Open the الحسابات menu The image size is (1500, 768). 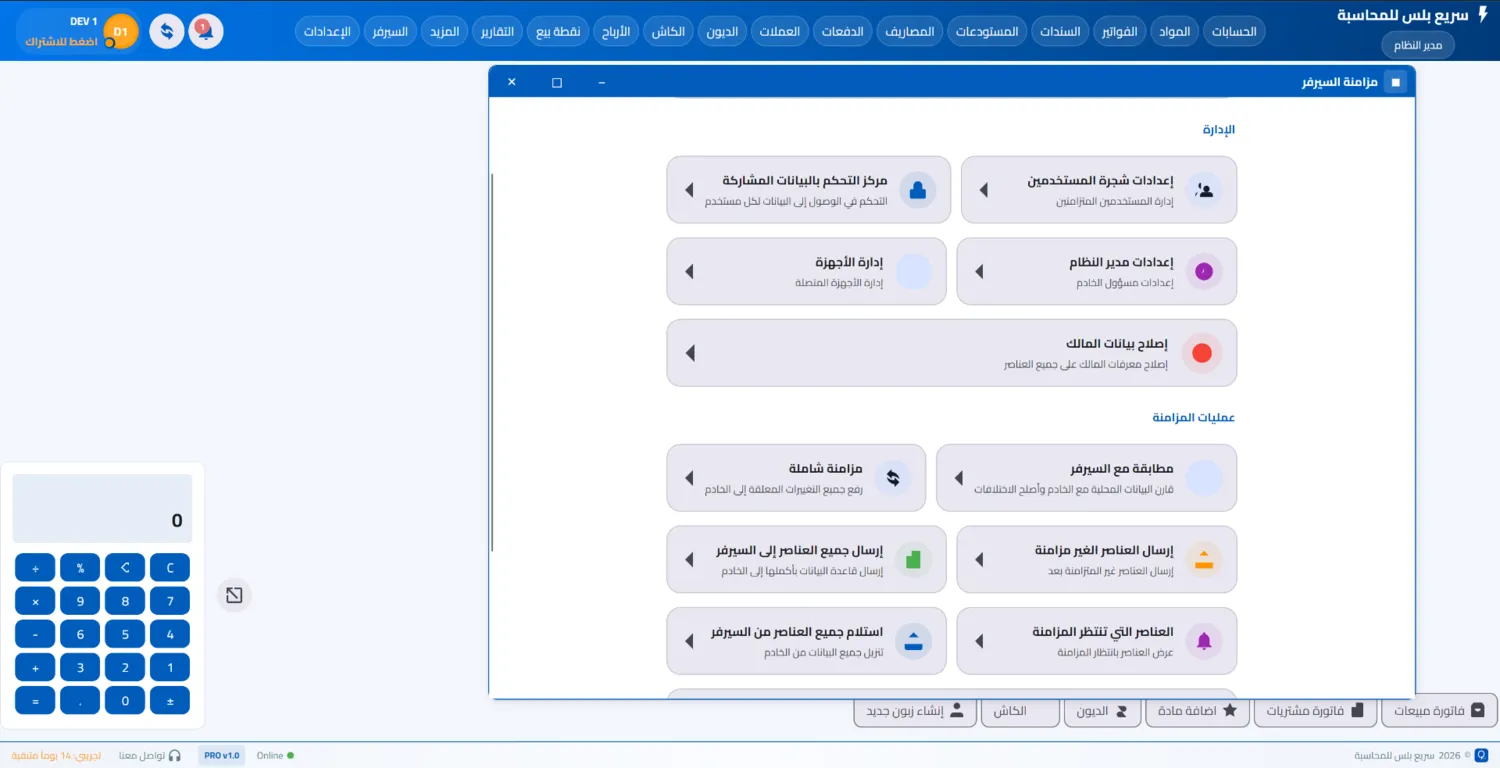pos(1234,31)
